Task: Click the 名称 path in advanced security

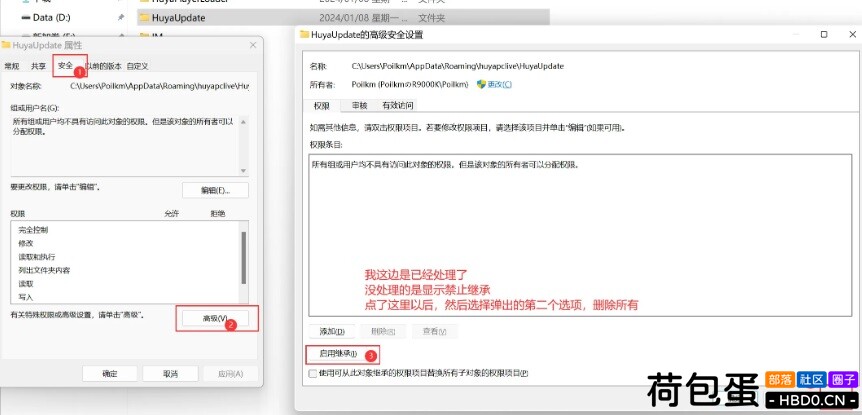Action: click(x=457, y=66)
